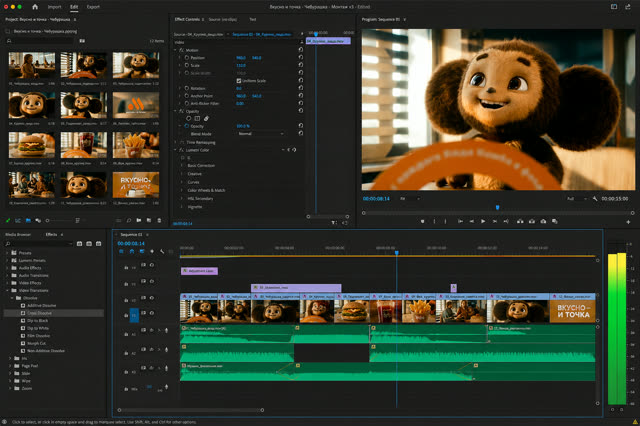The height and width of the screenshot is (426, 640).
Task: Open the Program monitor button editor plus icon
Action: (x=628, y=222)
